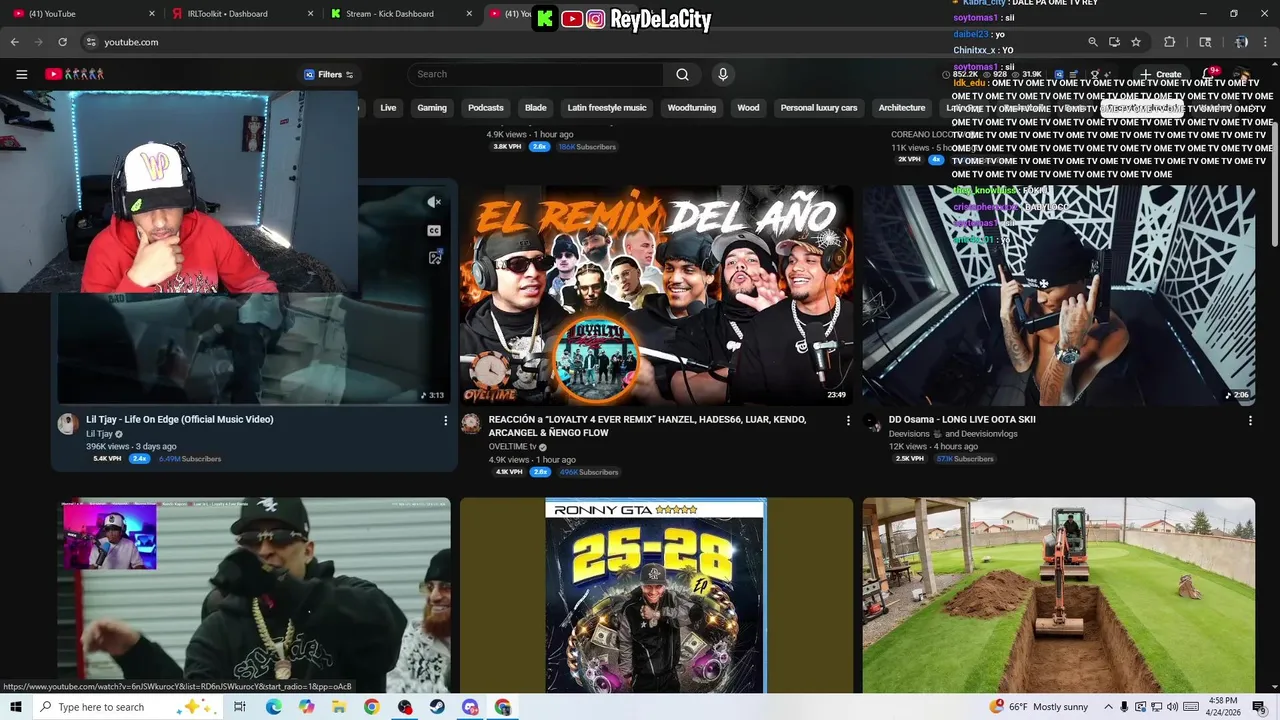Select the Blade category chip
The height and width of the screenshot is (720, 1280).
[536, 108]
